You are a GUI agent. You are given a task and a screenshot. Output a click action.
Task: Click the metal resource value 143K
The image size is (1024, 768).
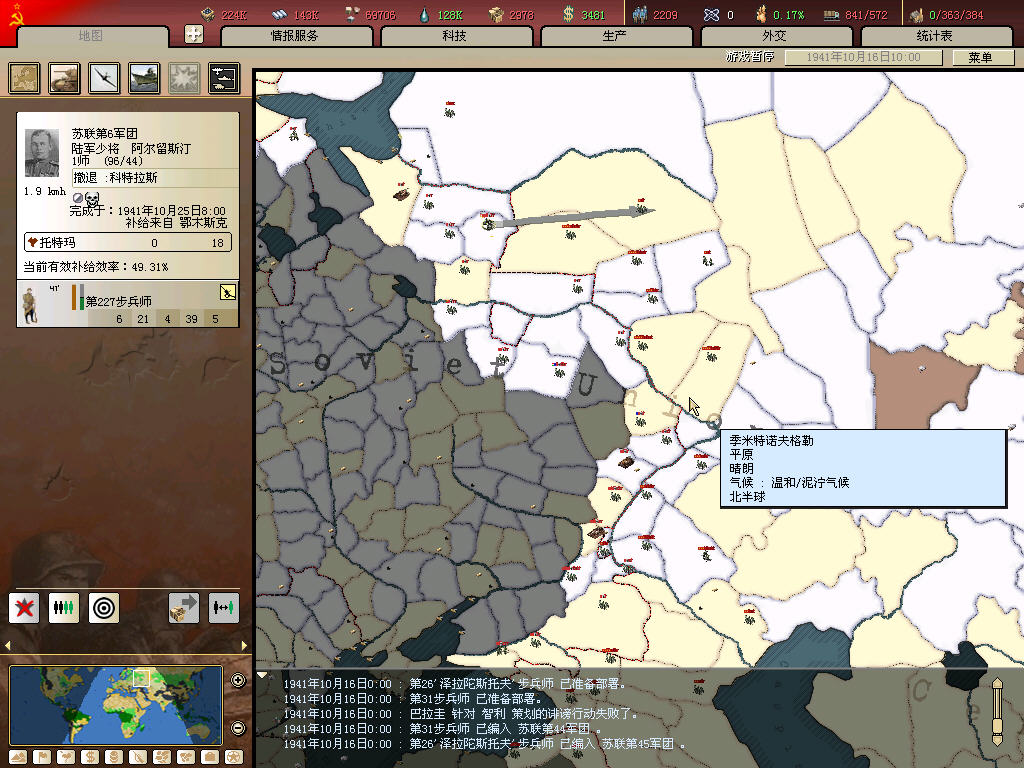point(306,15)
